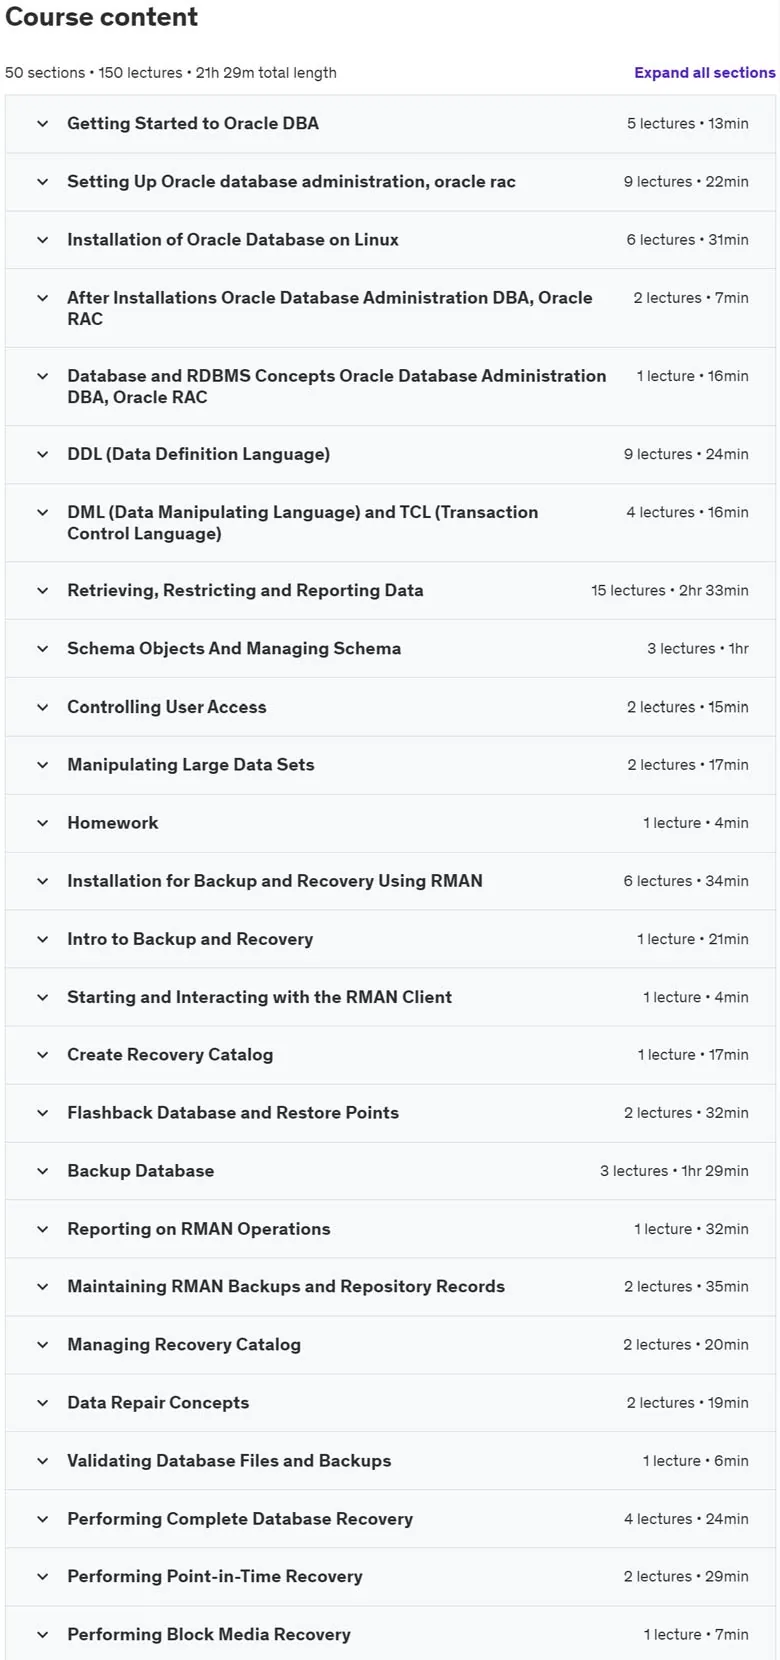The image size is (780, 1660).
Task: Expand the Data Repair Concepts chevron
Action: point(42,1403)
